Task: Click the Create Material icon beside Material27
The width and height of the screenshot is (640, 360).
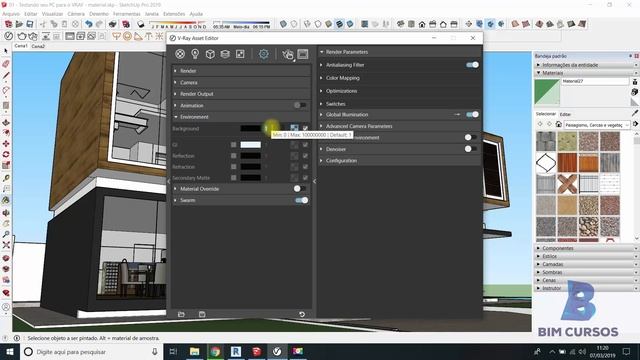Action: (635, 92)
